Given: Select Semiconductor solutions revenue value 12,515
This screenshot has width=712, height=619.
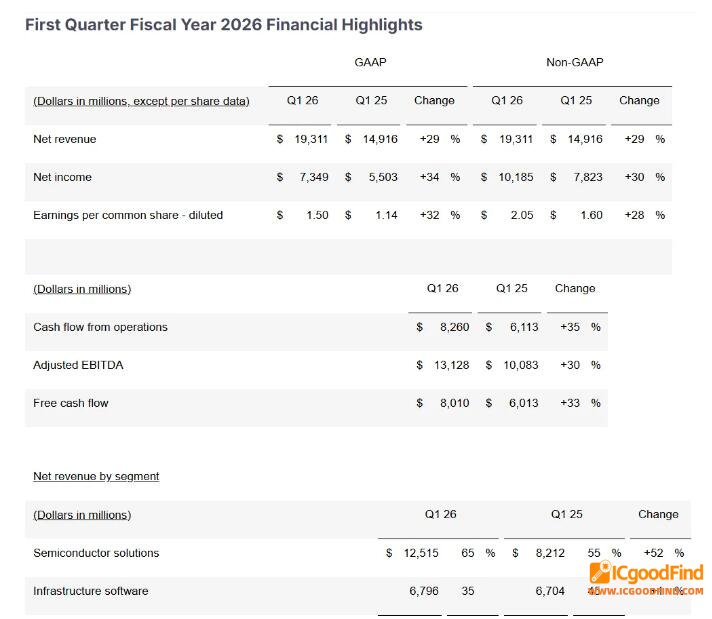Looking at the screenshot, I should point(418,553).
